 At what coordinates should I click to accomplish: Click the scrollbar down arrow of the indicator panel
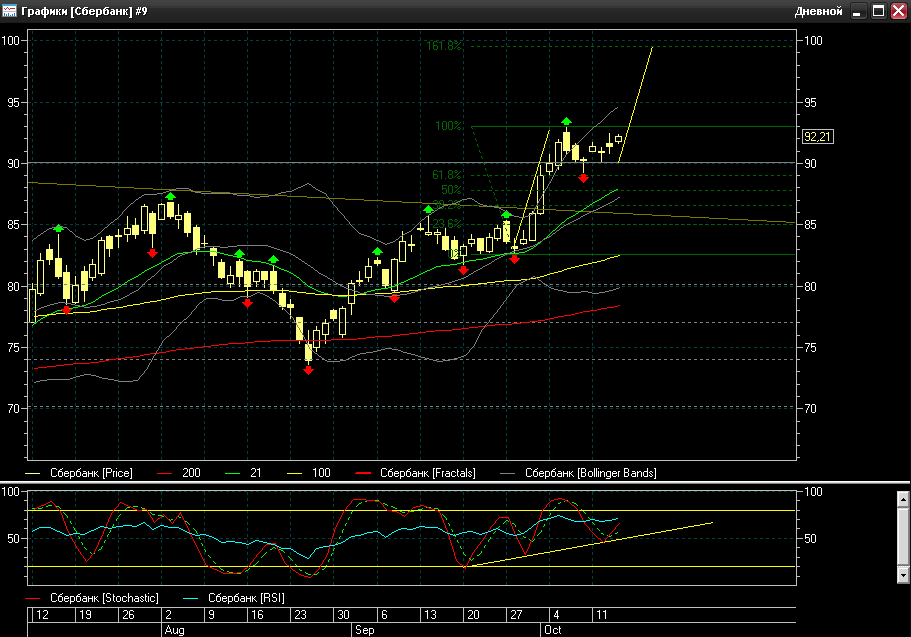click(x=903, y=575)
